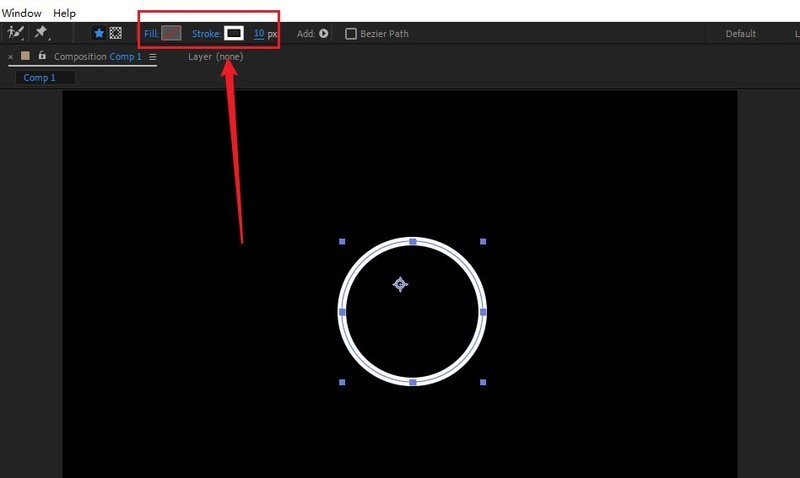800x478 pixels.
Task: Enable the star 'Tool Creates Shape' option
Action: click(98, 33)
